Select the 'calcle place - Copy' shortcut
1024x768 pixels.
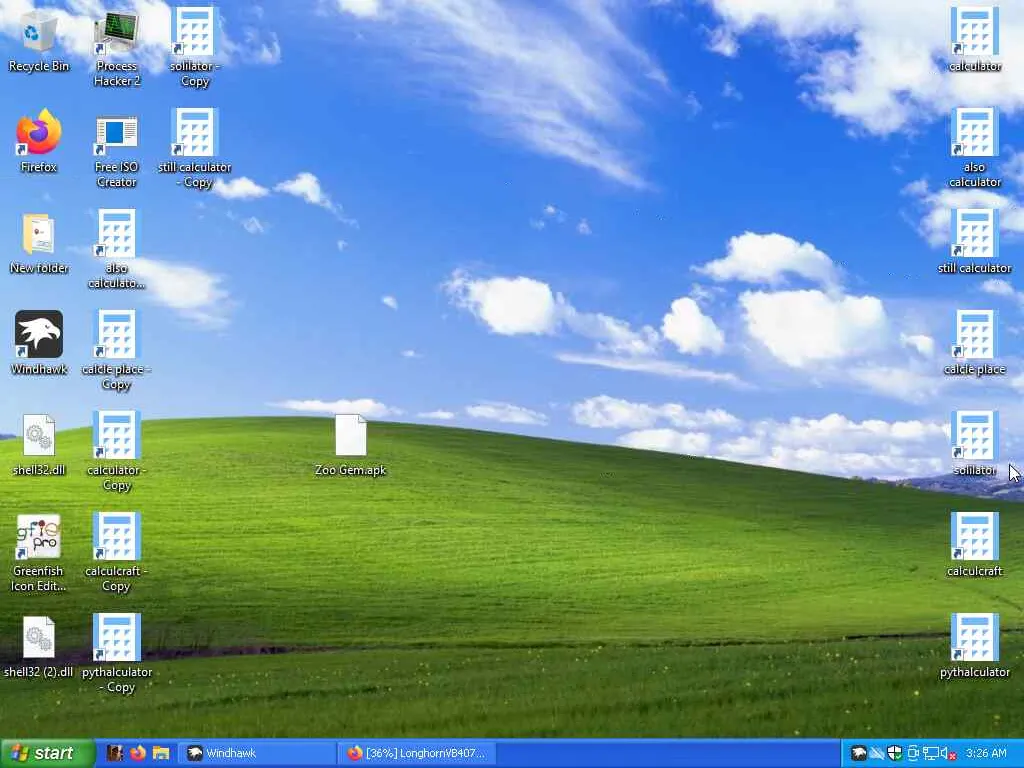tap(117, 351)
